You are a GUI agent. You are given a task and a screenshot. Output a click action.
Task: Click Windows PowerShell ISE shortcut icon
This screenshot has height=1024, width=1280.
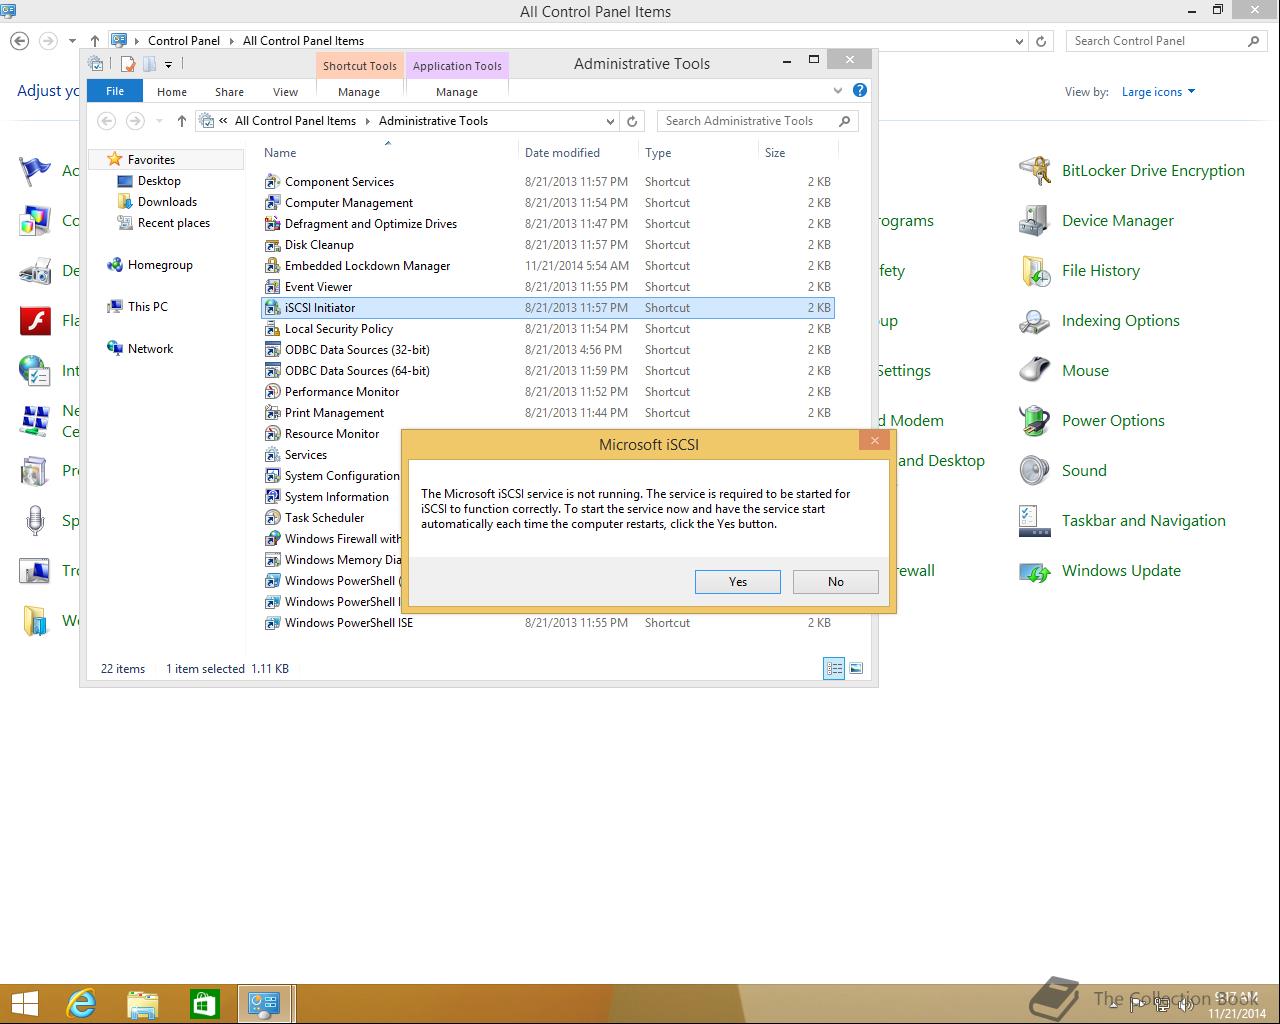(272, 623)
